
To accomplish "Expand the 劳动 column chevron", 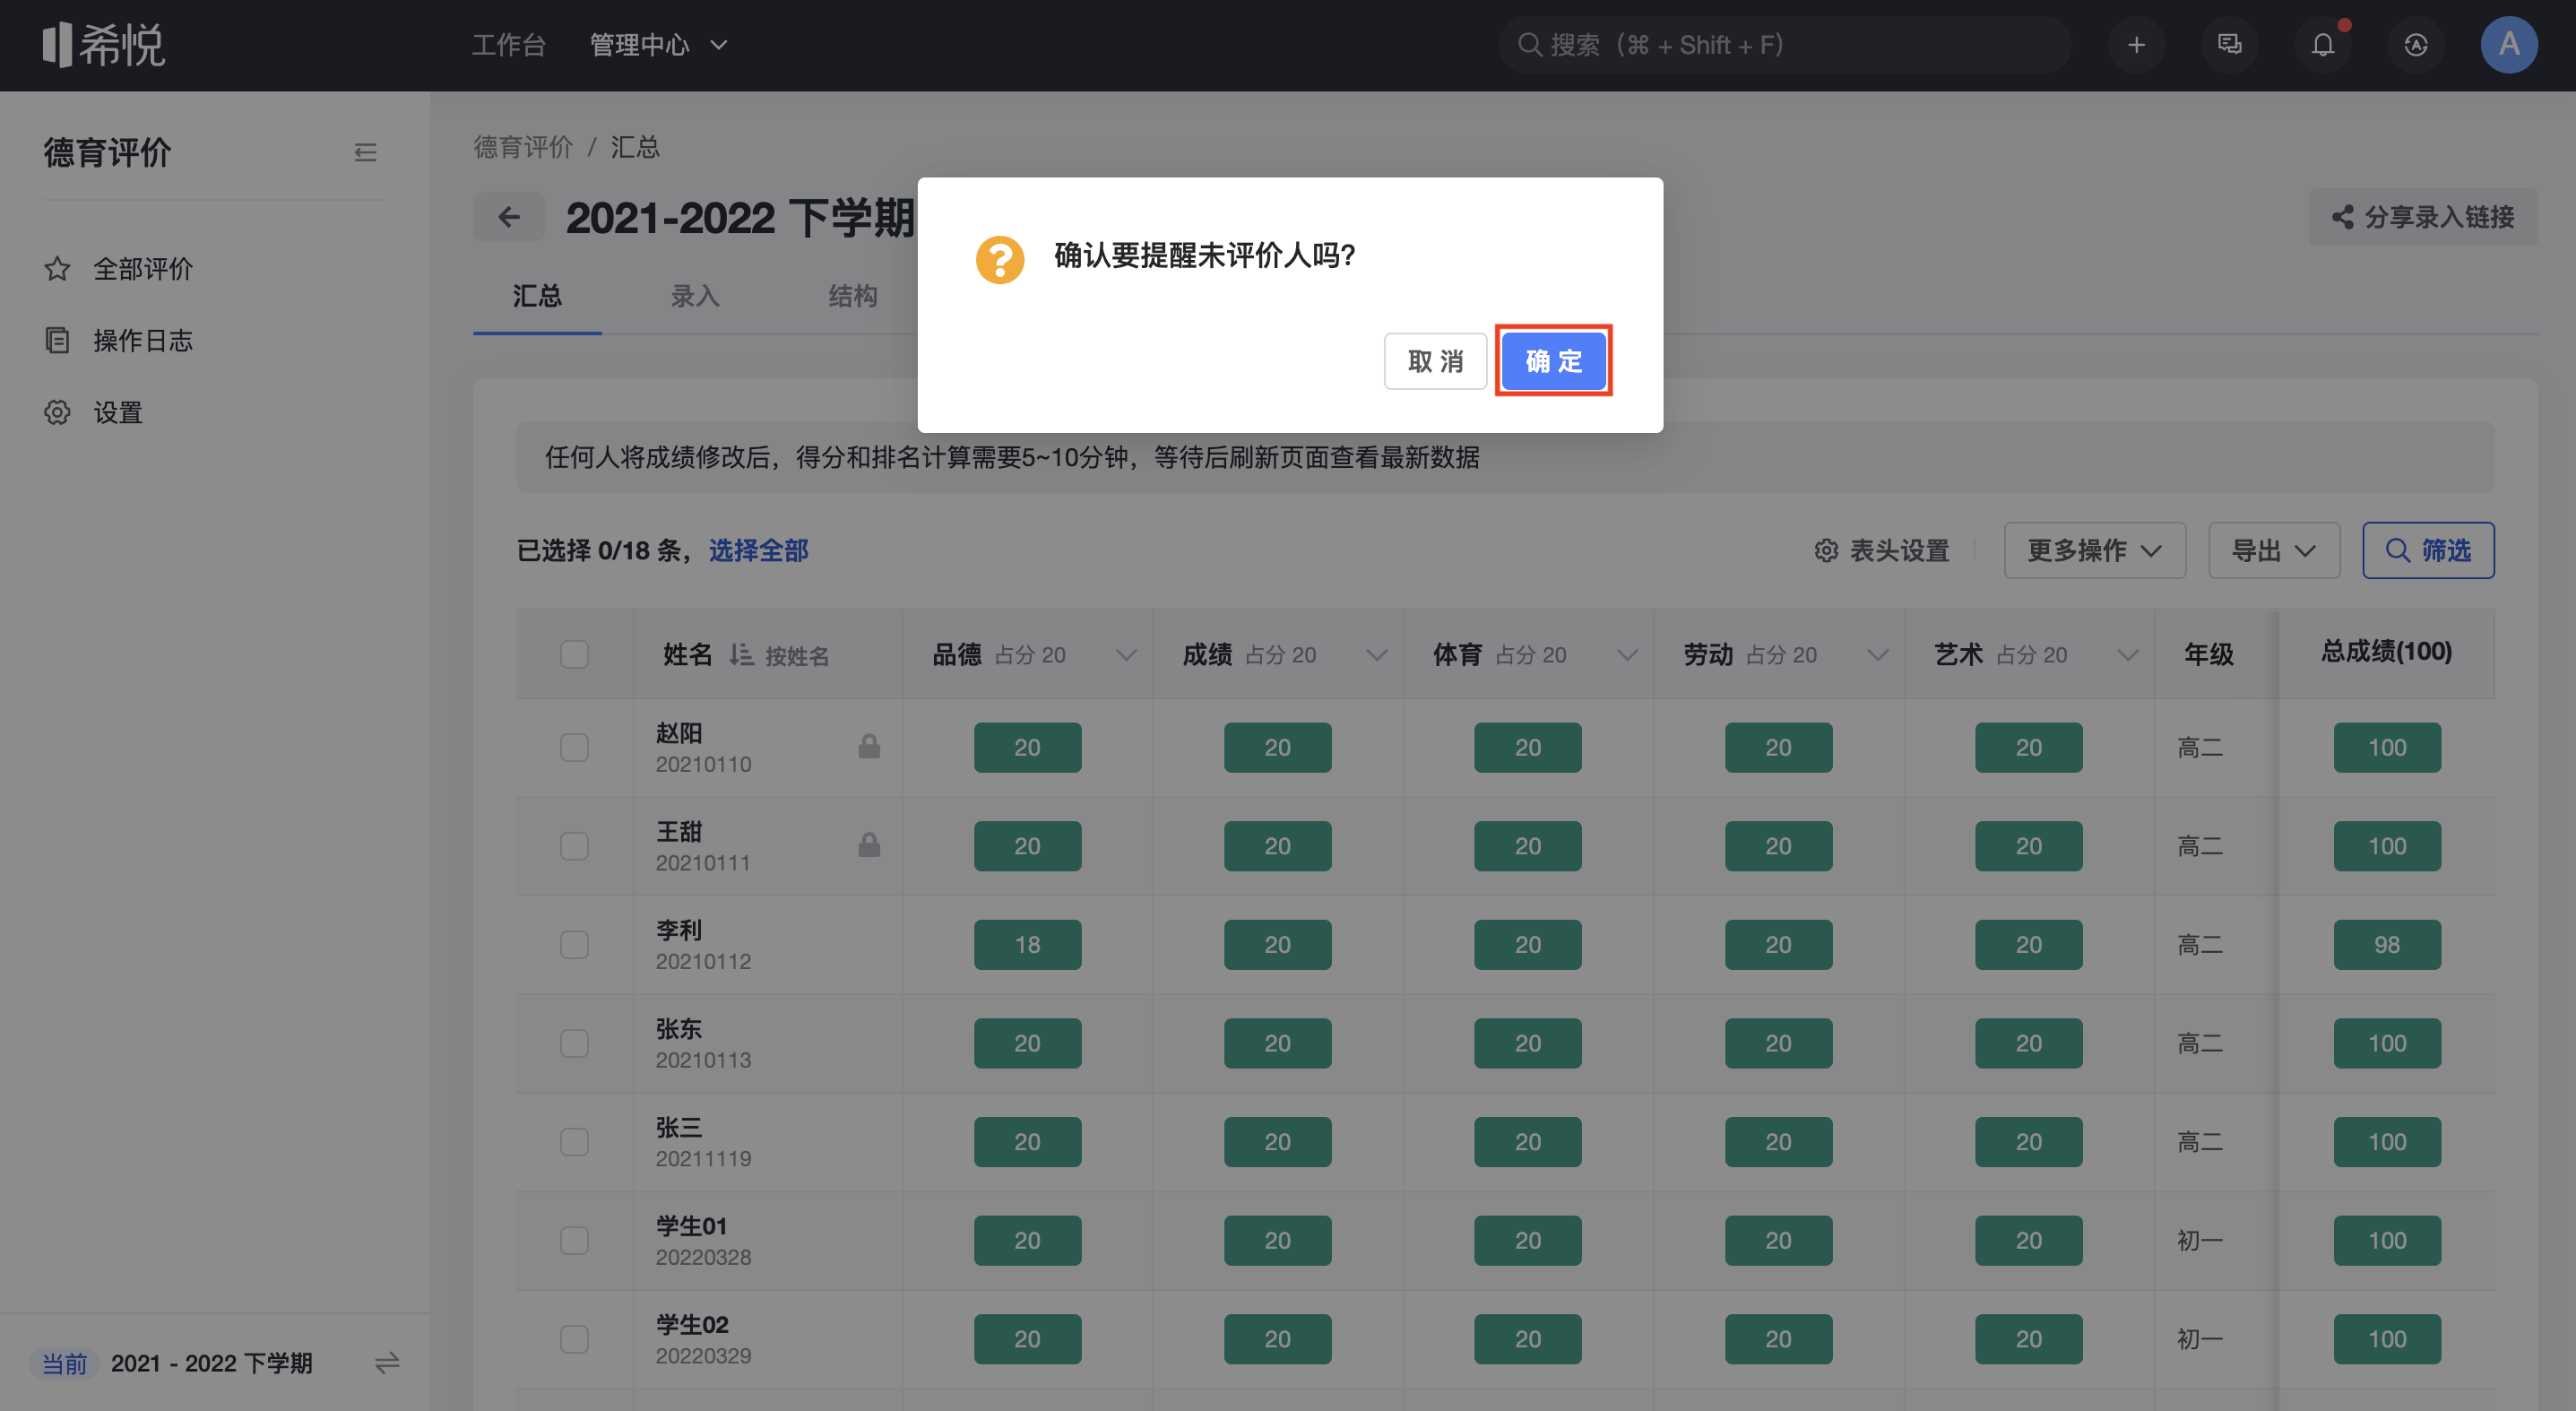I will click(1877, 655).
